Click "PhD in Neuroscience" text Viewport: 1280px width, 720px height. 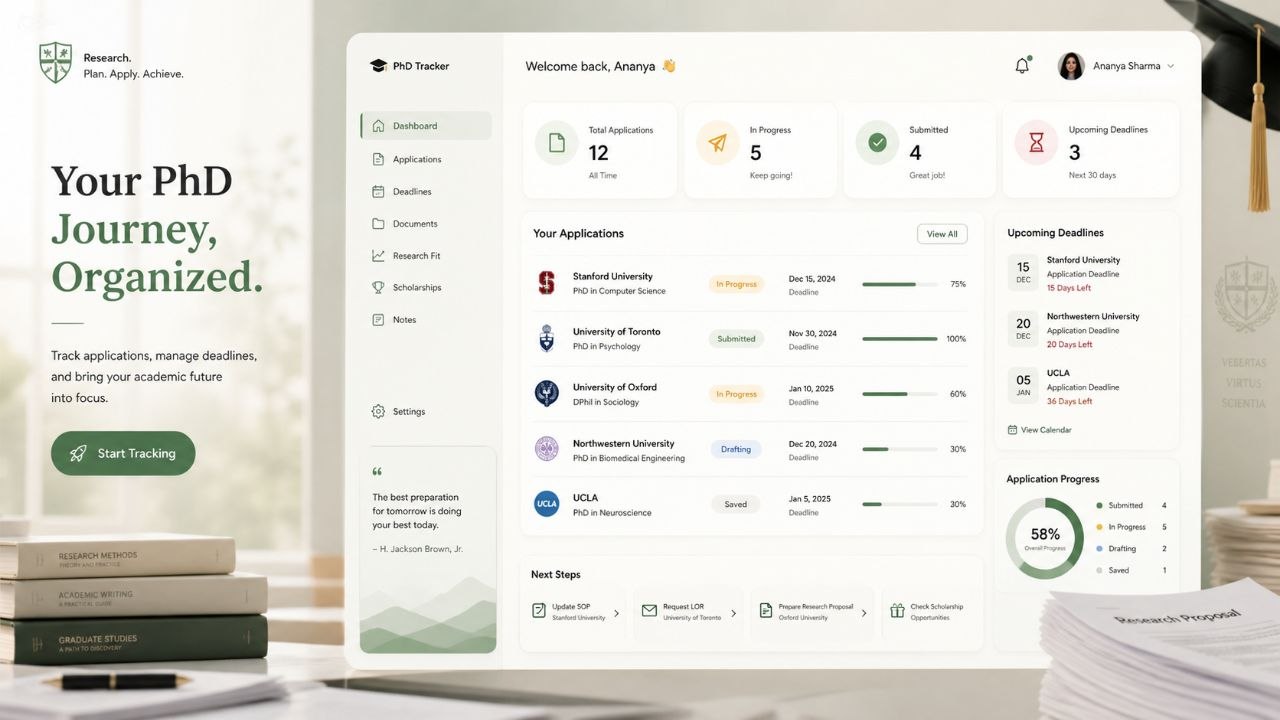[x=612, y=513]
